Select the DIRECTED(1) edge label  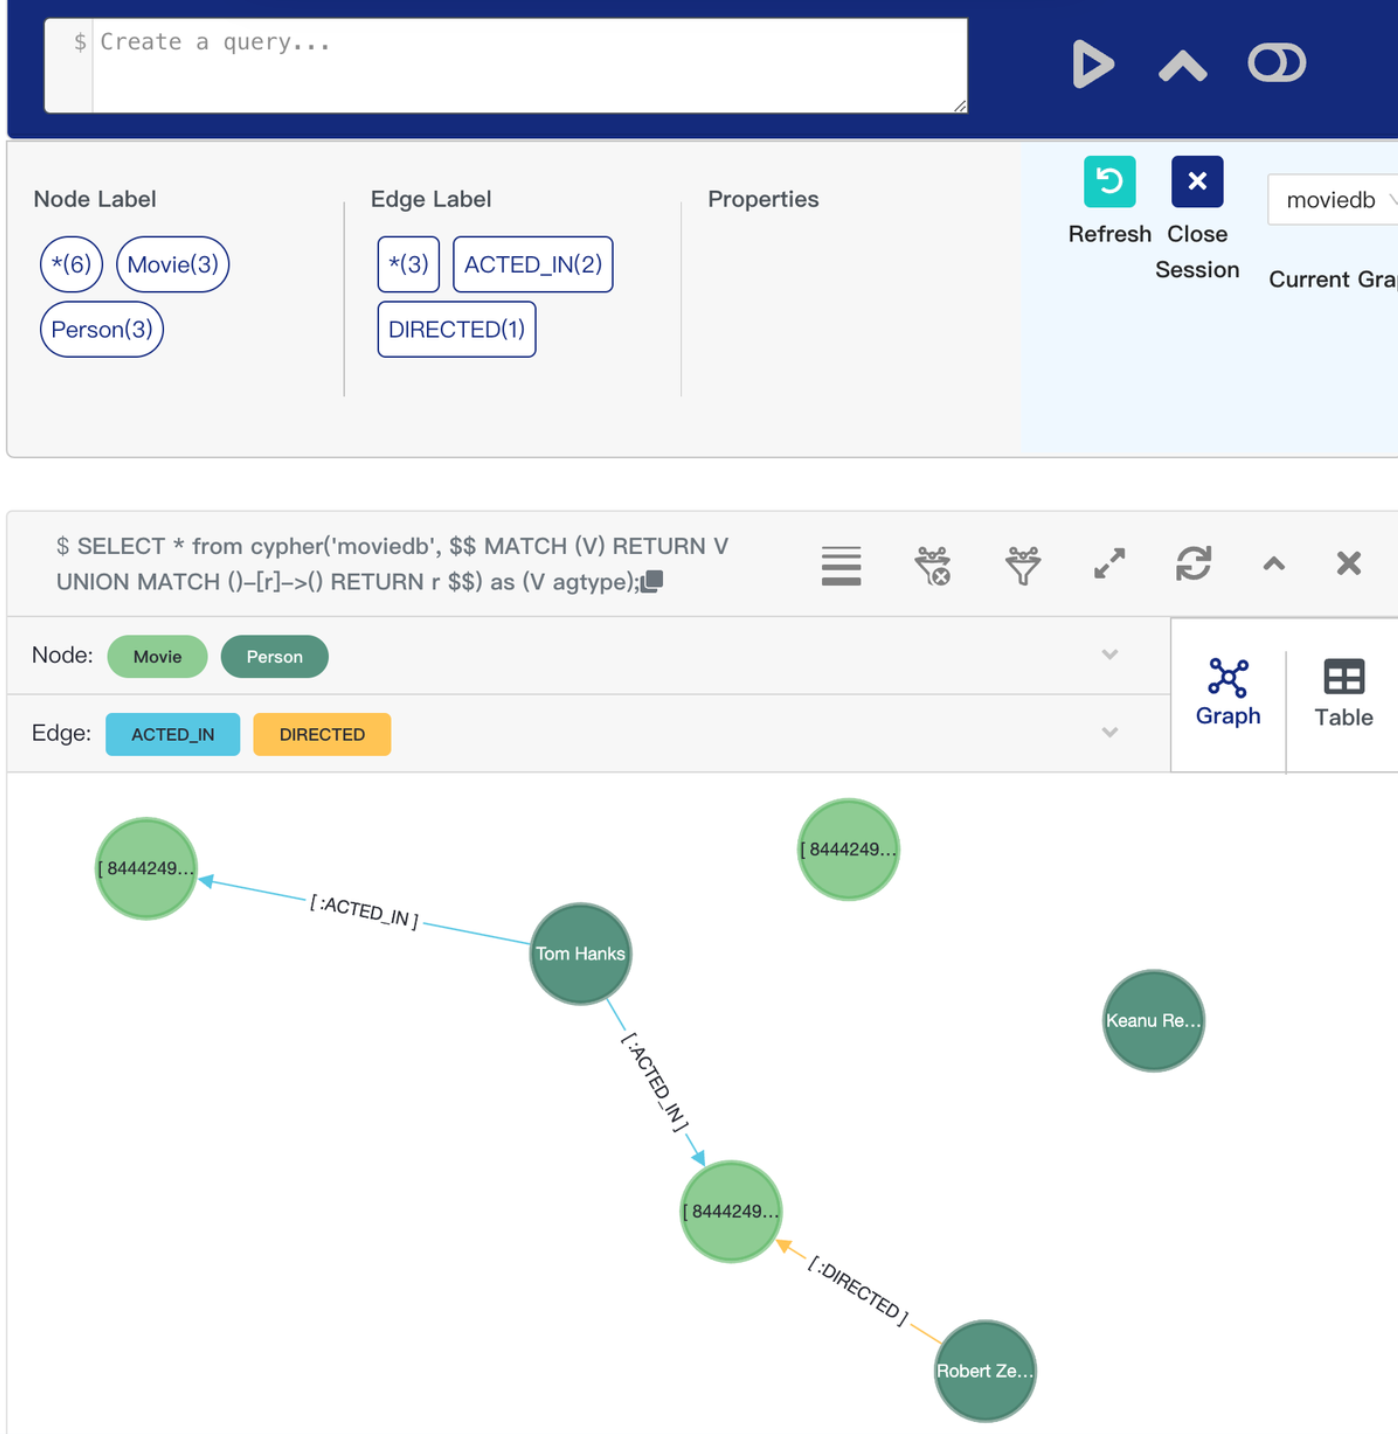457,330
